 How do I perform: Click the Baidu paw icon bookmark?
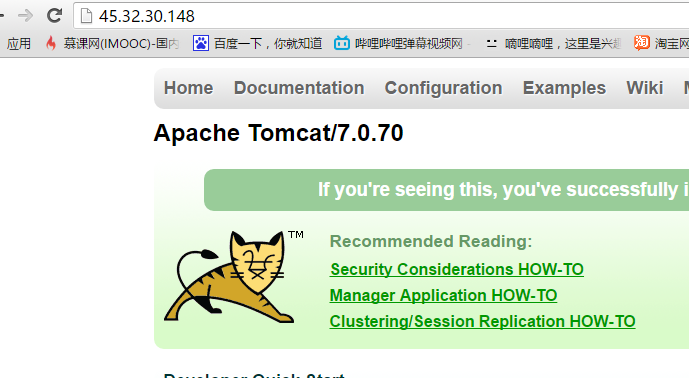pos(201,43)
